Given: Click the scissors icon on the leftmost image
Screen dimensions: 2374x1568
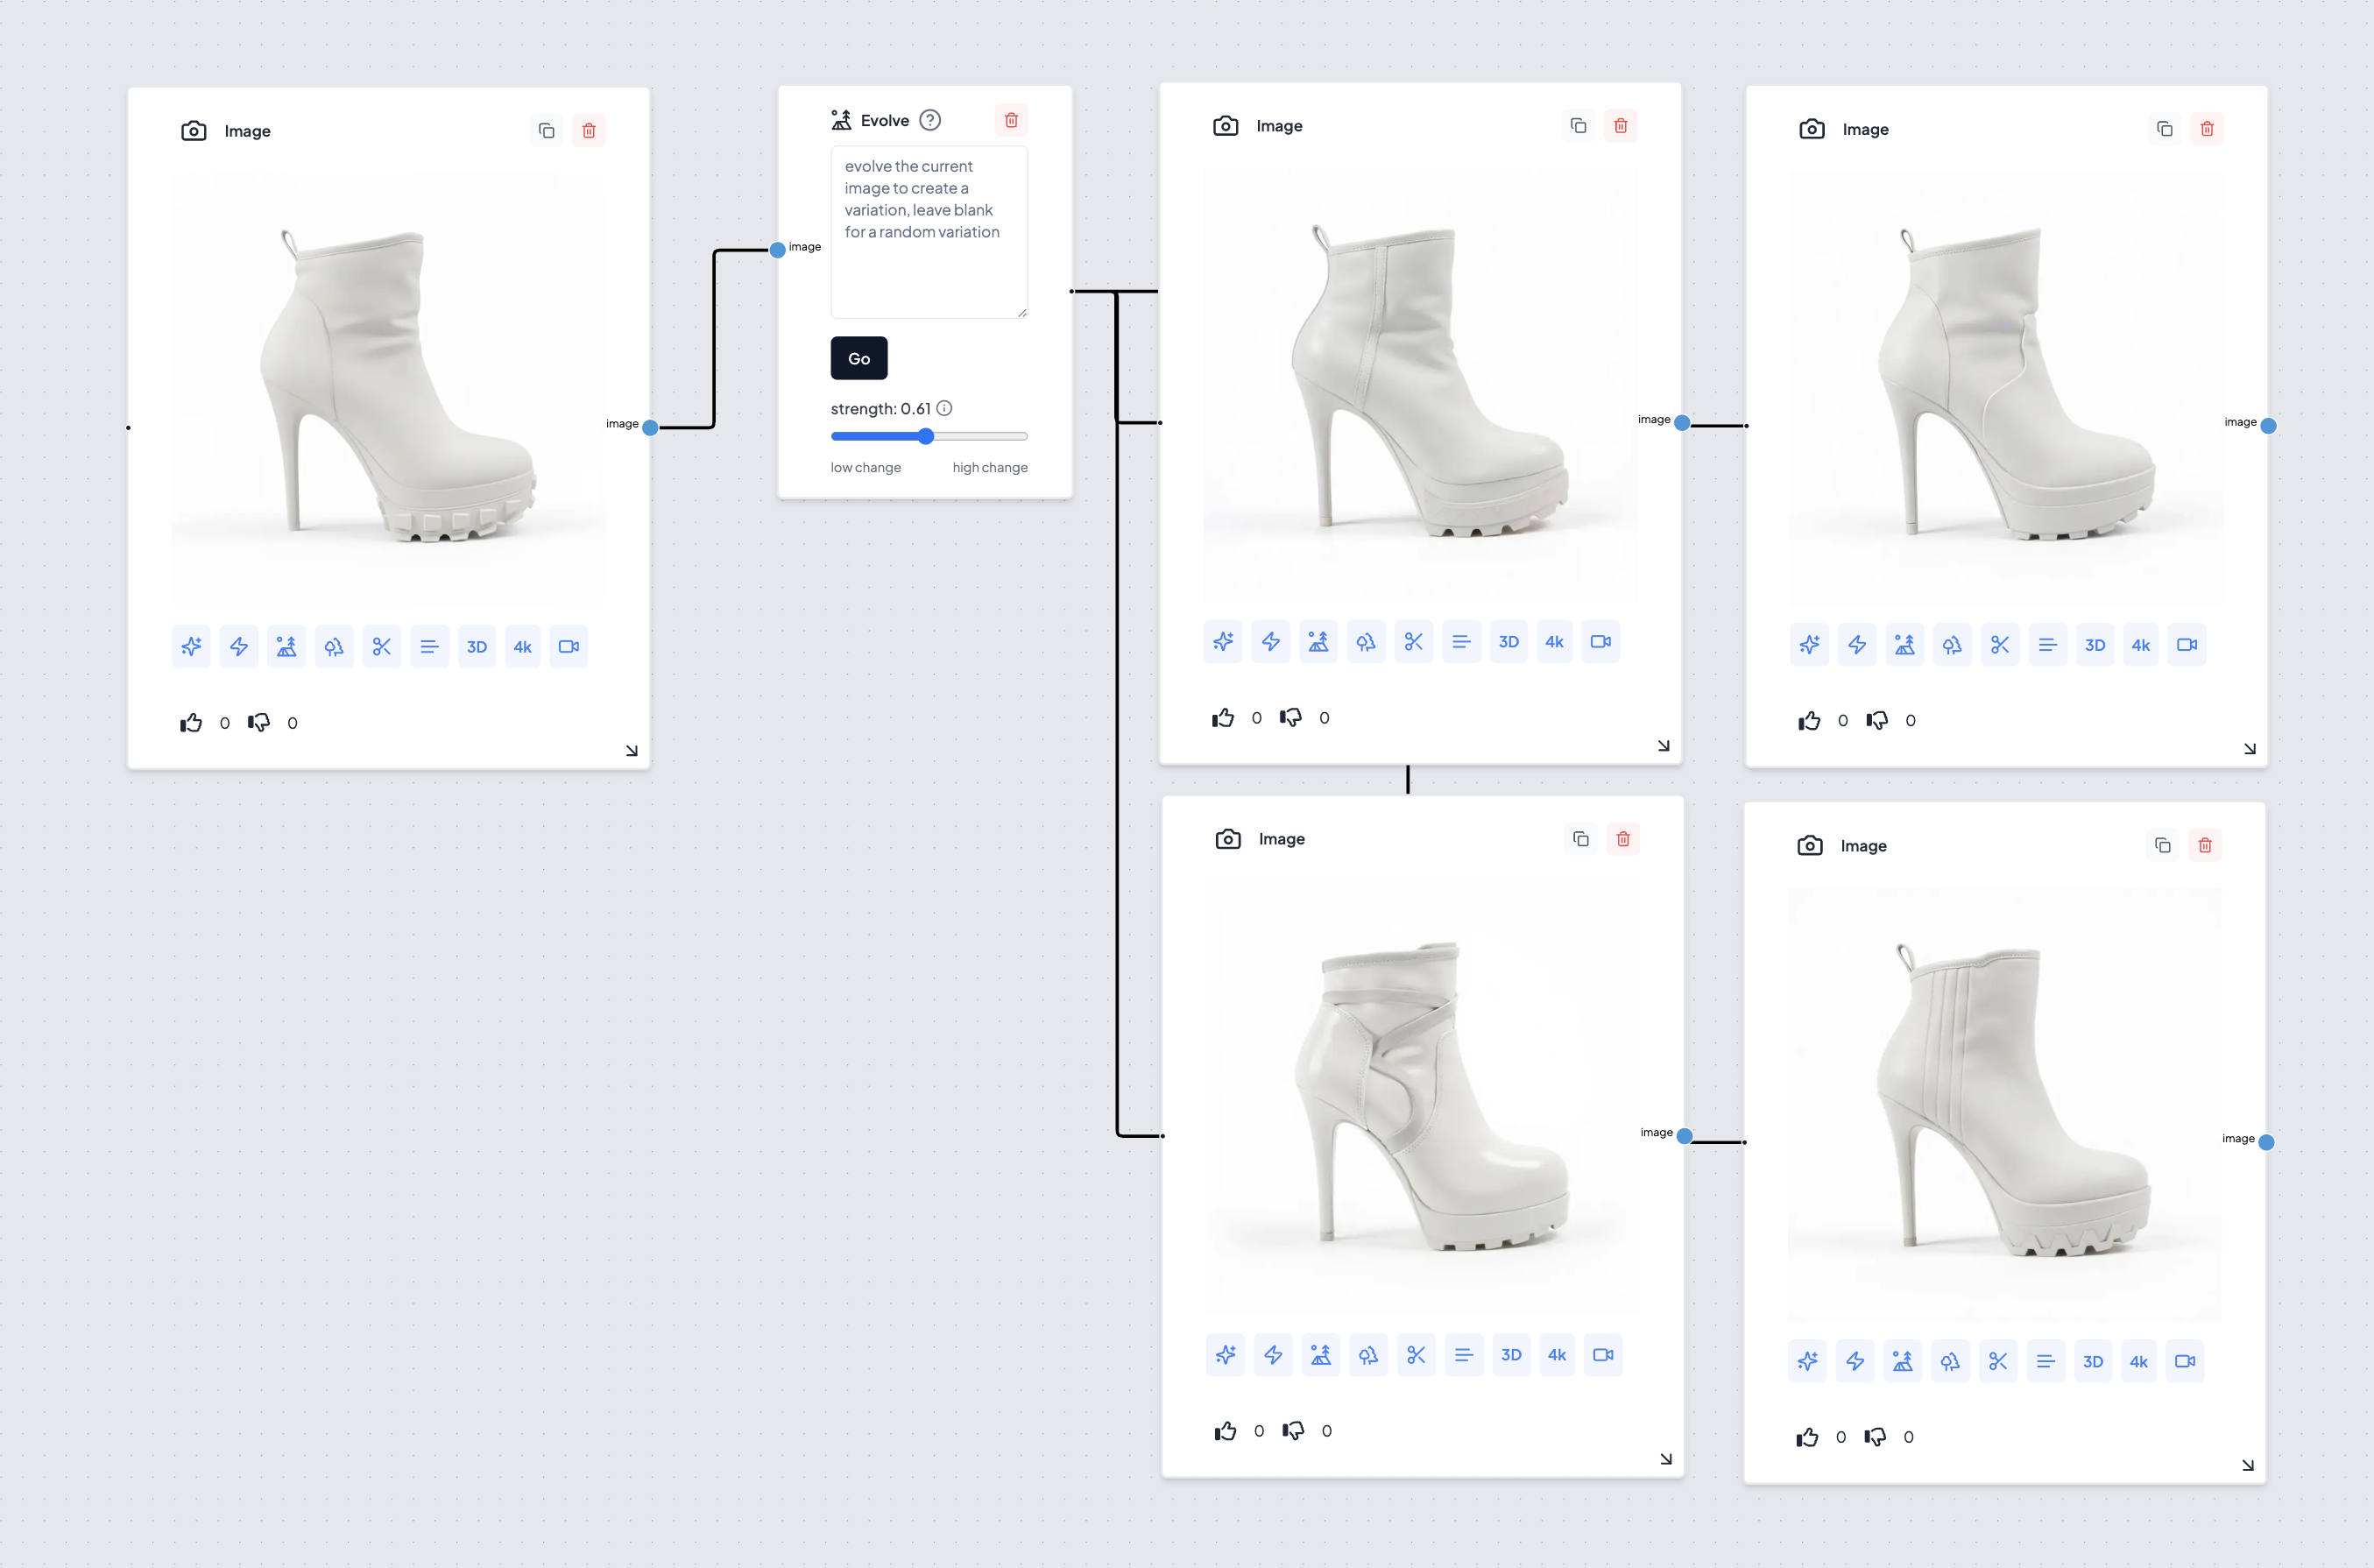Looking at the screenshot, I should tap(382, 647).
